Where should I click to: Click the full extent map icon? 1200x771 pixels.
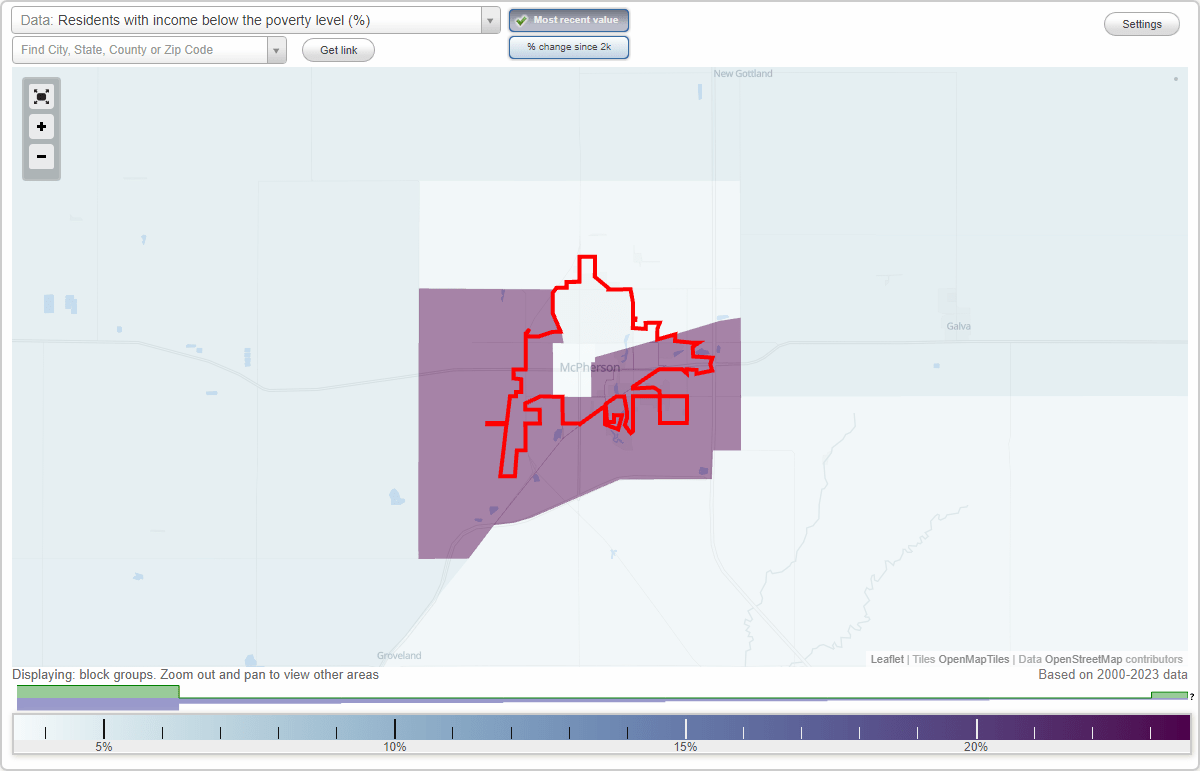41,96
